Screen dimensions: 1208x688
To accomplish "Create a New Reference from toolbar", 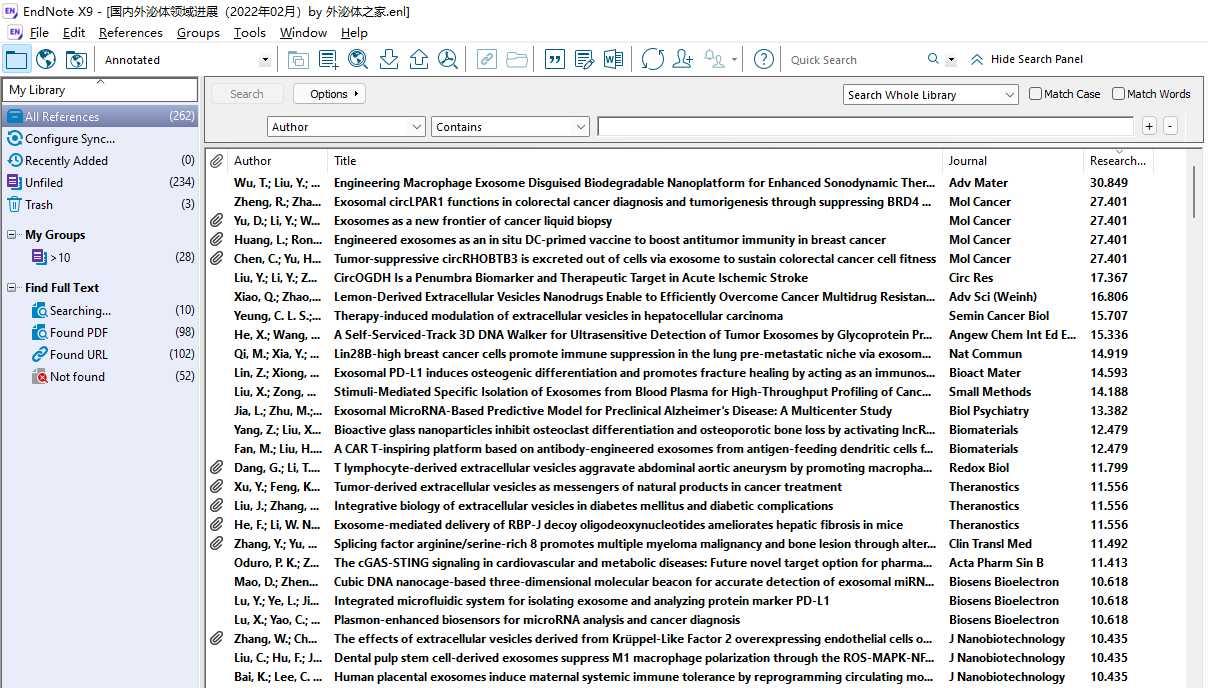I will point(328,59).
